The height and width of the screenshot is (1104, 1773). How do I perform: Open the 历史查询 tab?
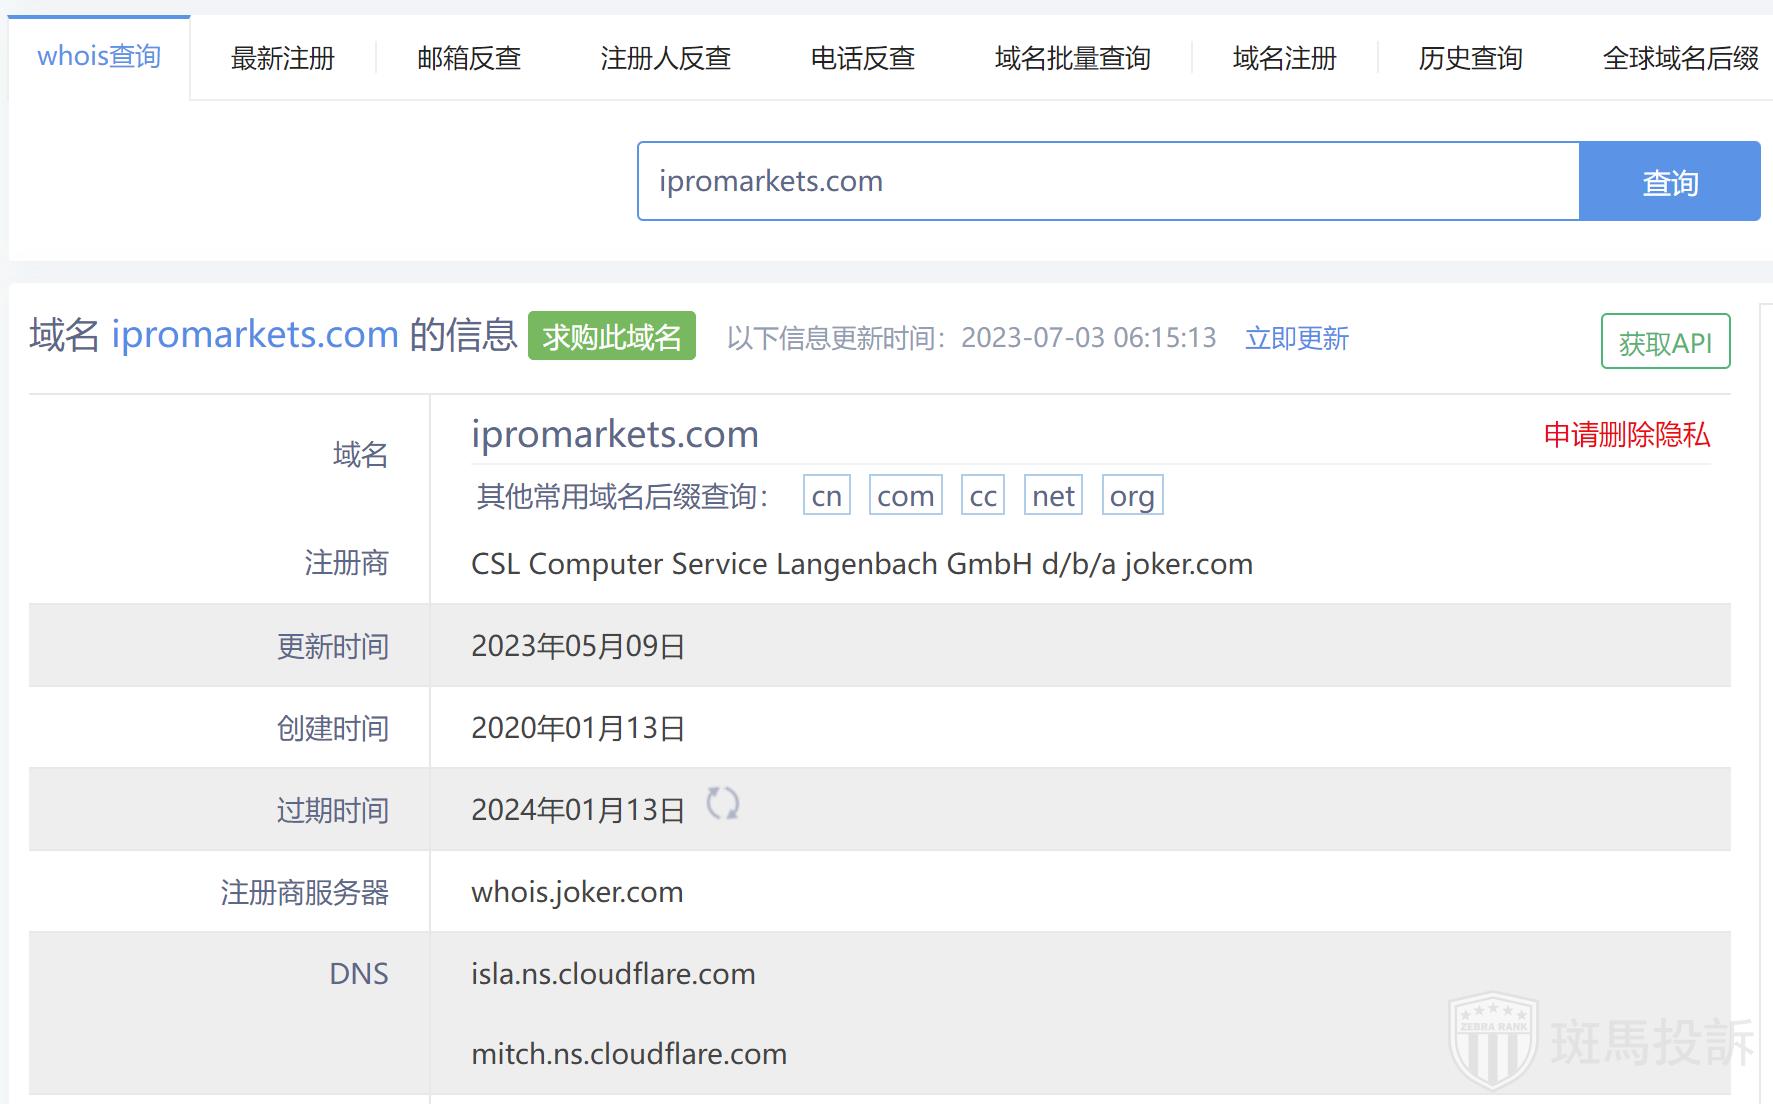[1471, 58]
